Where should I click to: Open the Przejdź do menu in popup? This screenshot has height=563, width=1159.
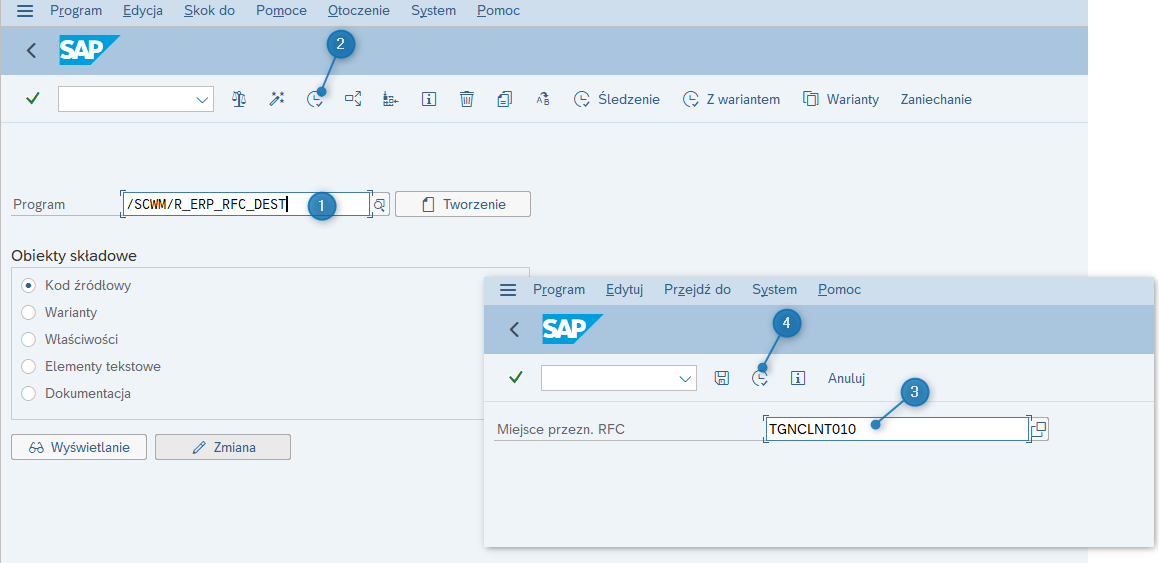(x=697, y=290)
